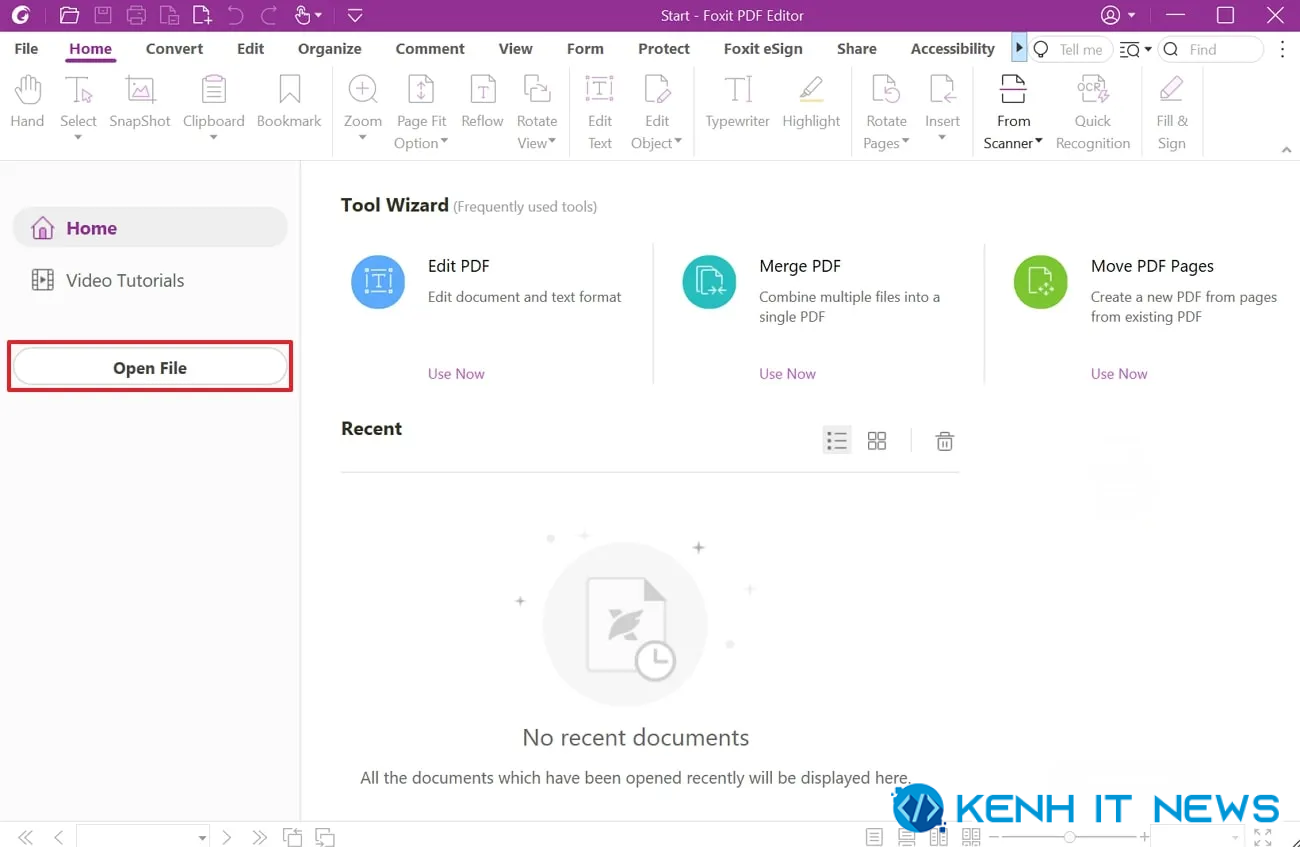This screenshot has height=847, width=1300.
Task: Click Use Now under Edit PDF
Action: 456,373
